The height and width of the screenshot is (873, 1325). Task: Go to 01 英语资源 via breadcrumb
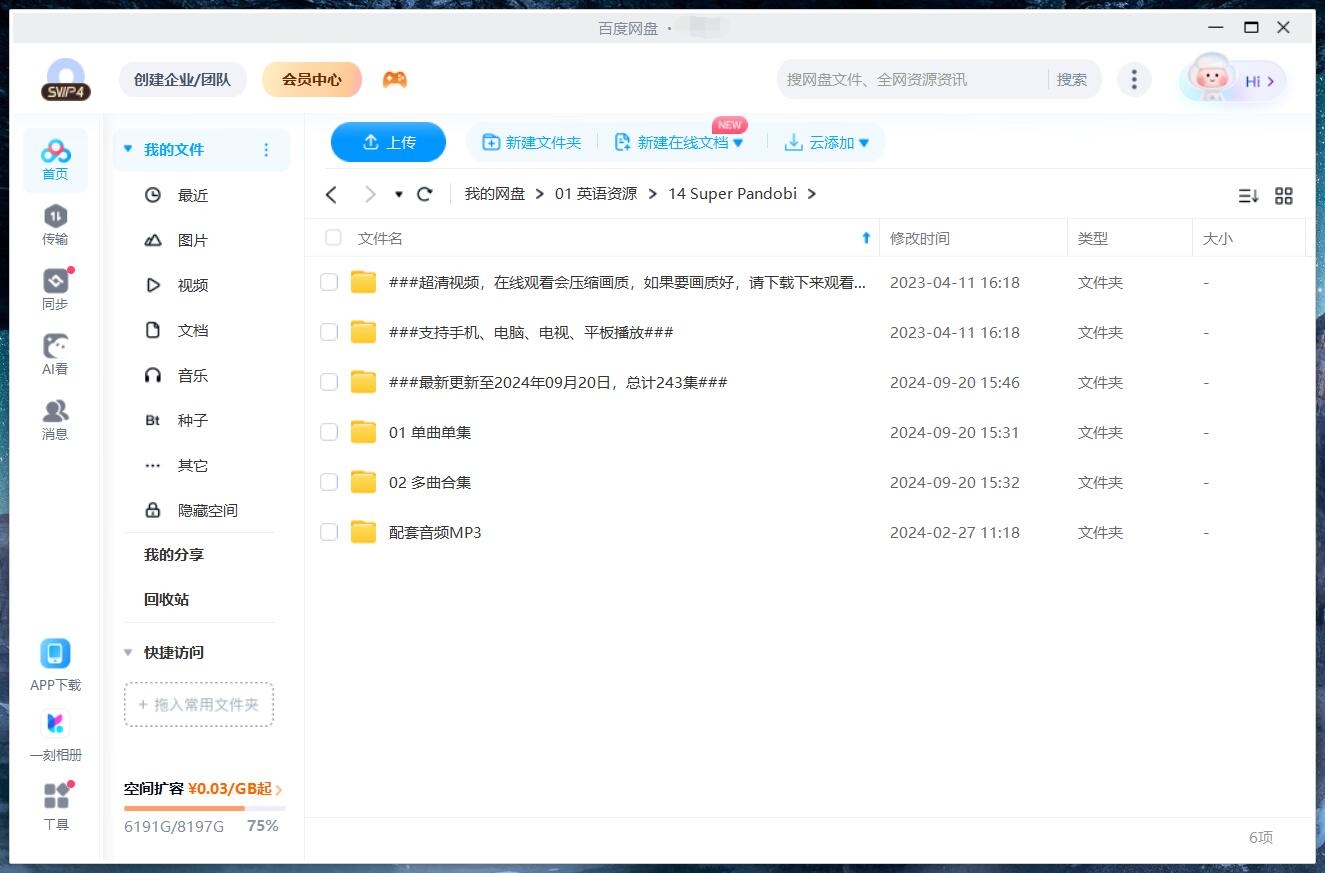(597, 193)
